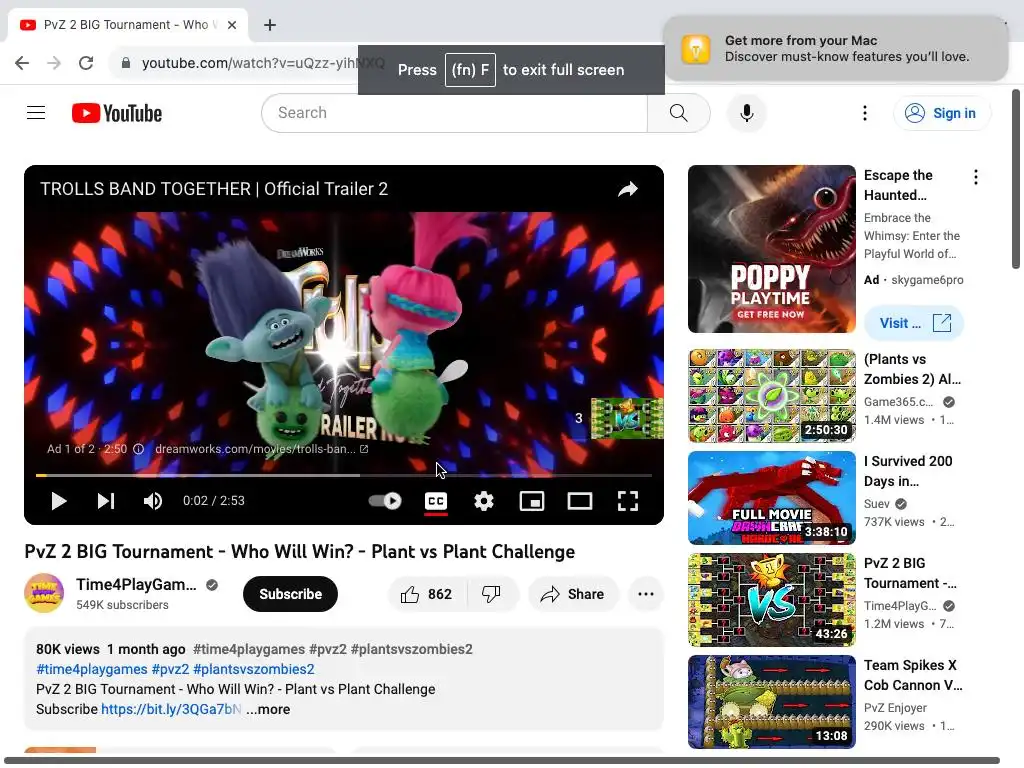Open player settings gear
The height and width of the screenshot is (768, 1024).
(483, 501)
